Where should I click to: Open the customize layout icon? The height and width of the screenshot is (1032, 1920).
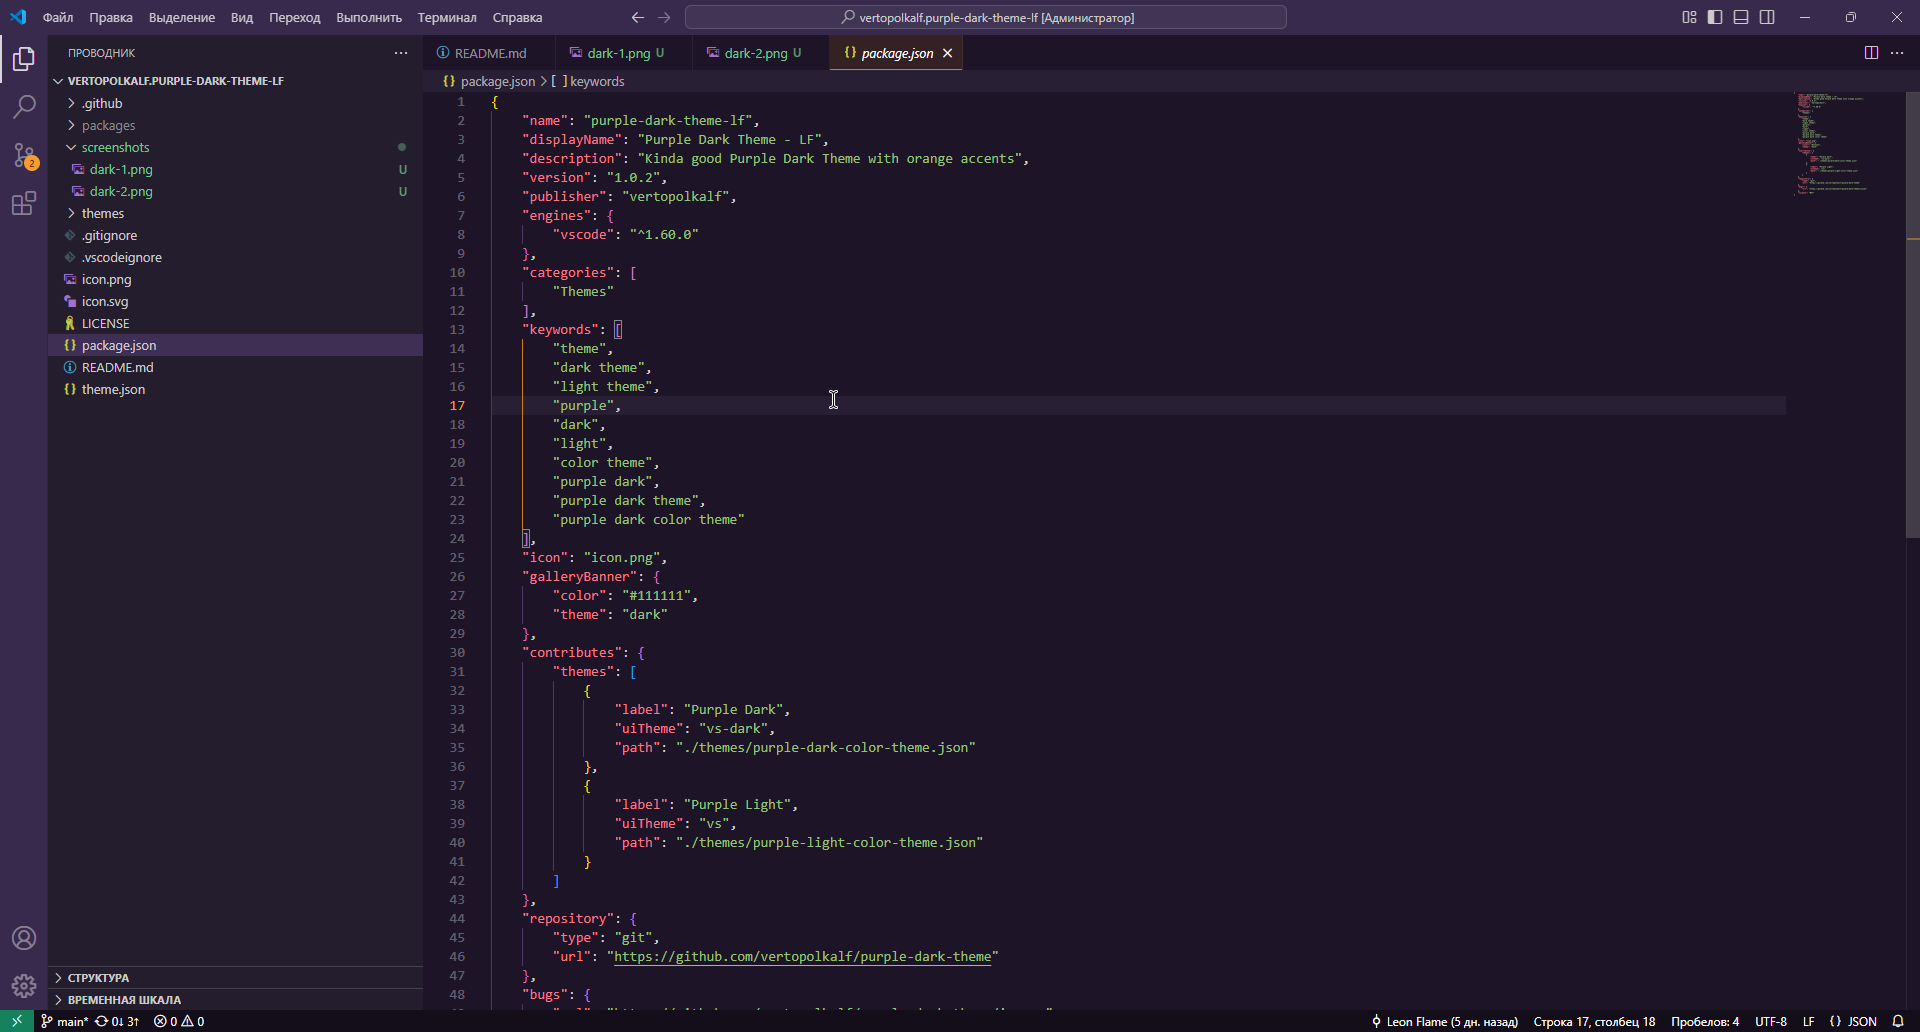(x=1689, y=17)
